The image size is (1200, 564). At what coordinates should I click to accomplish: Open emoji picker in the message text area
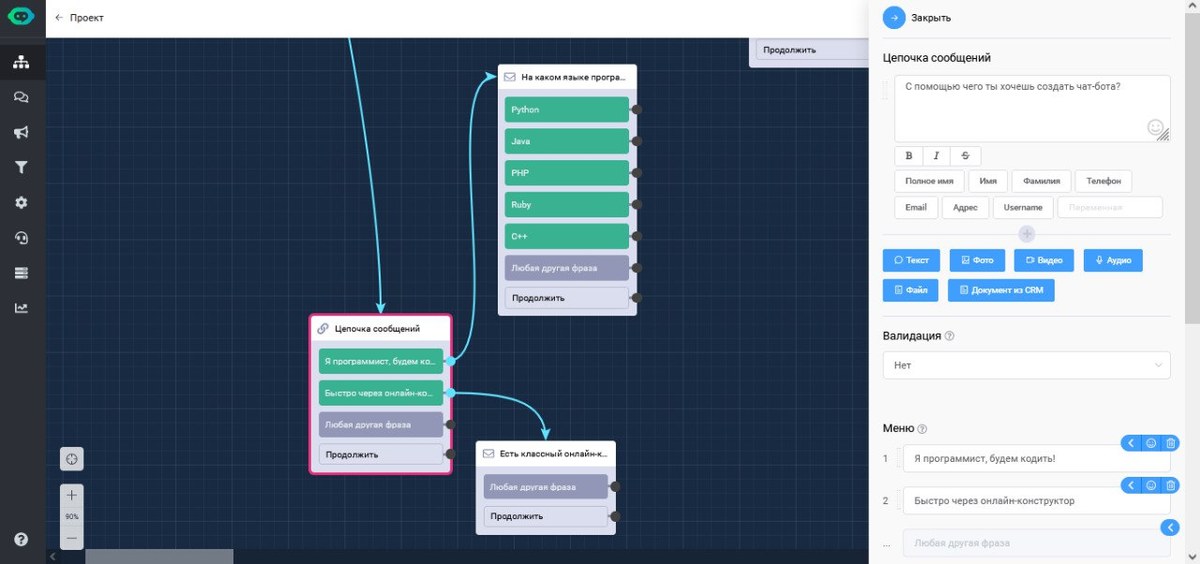pyautogui.click(x=1155, y=128)
